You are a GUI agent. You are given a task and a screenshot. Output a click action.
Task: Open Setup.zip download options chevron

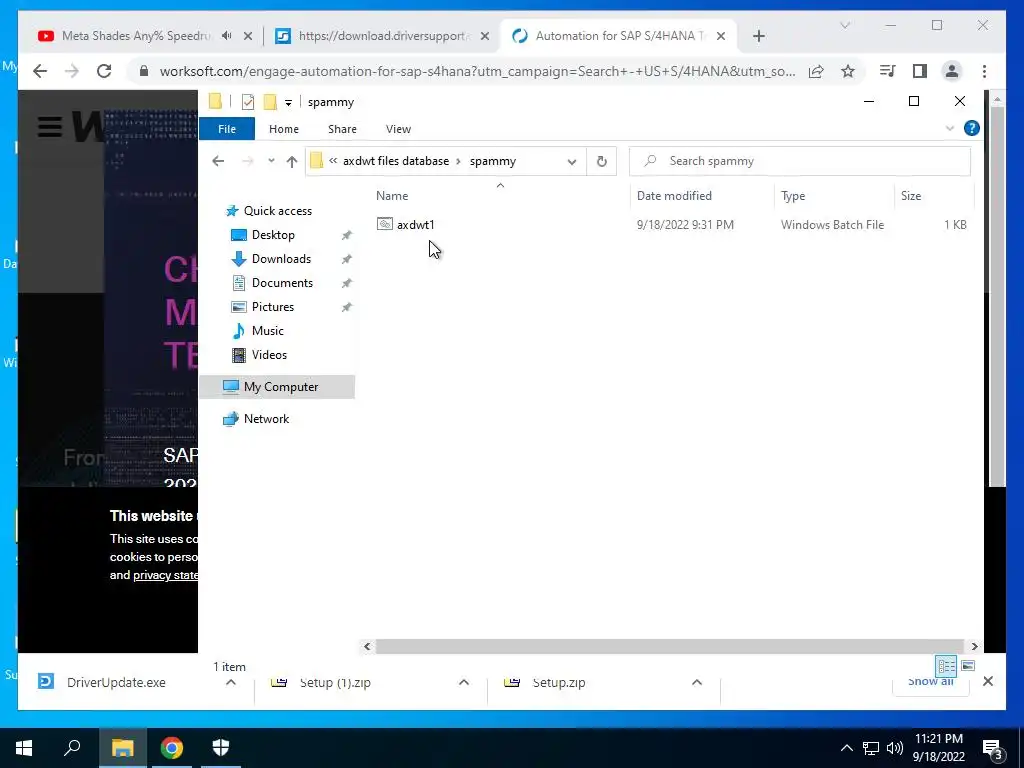[697, 682]
